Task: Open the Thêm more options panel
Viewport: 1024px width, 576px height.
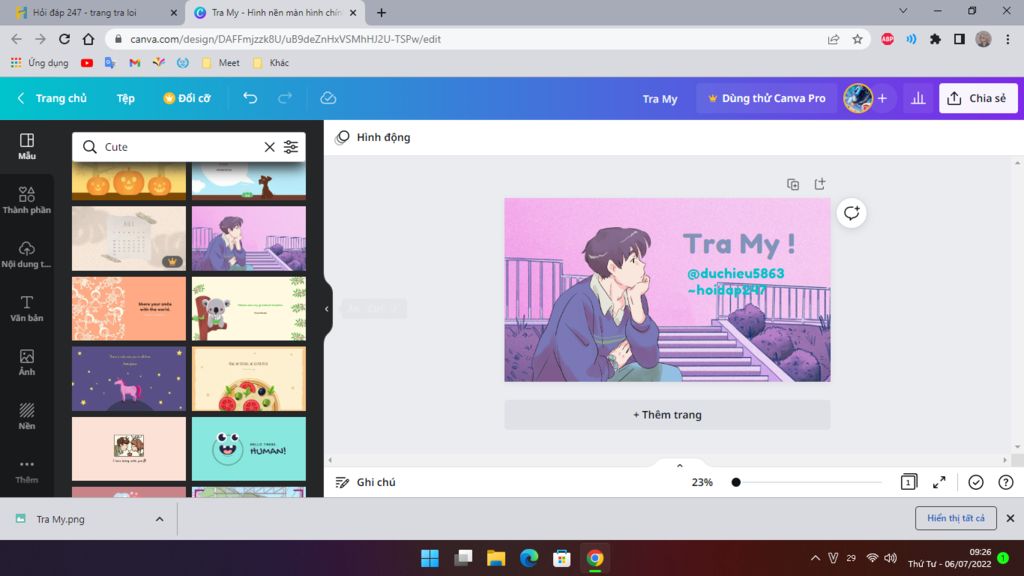Action: click(x=27, y=470)
